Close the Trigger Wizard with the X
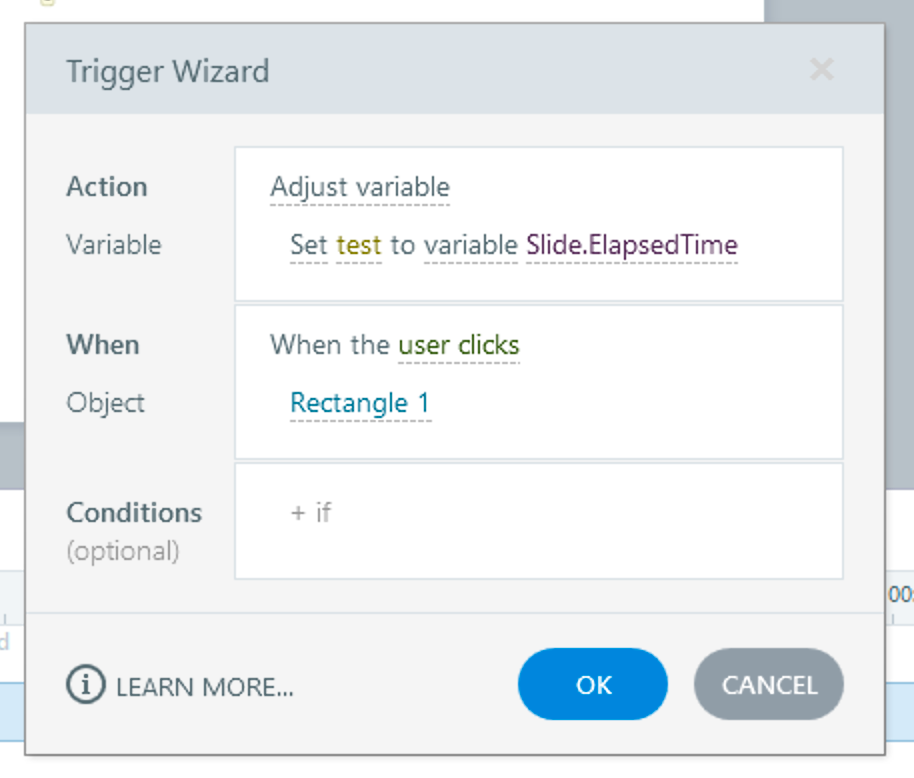 click(x=821, y=70)
